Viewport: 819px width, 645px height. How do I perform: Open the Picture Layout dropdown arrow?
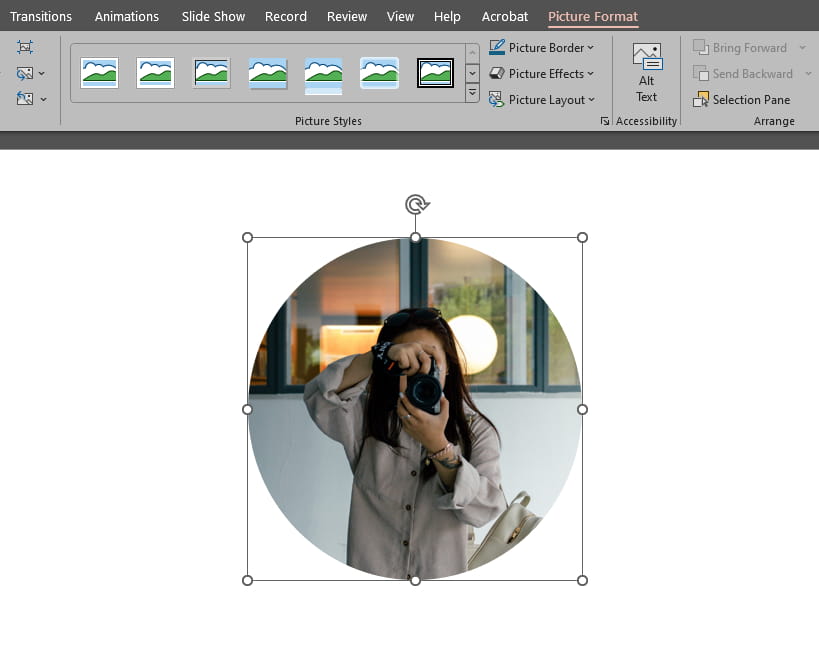(591, 100)
